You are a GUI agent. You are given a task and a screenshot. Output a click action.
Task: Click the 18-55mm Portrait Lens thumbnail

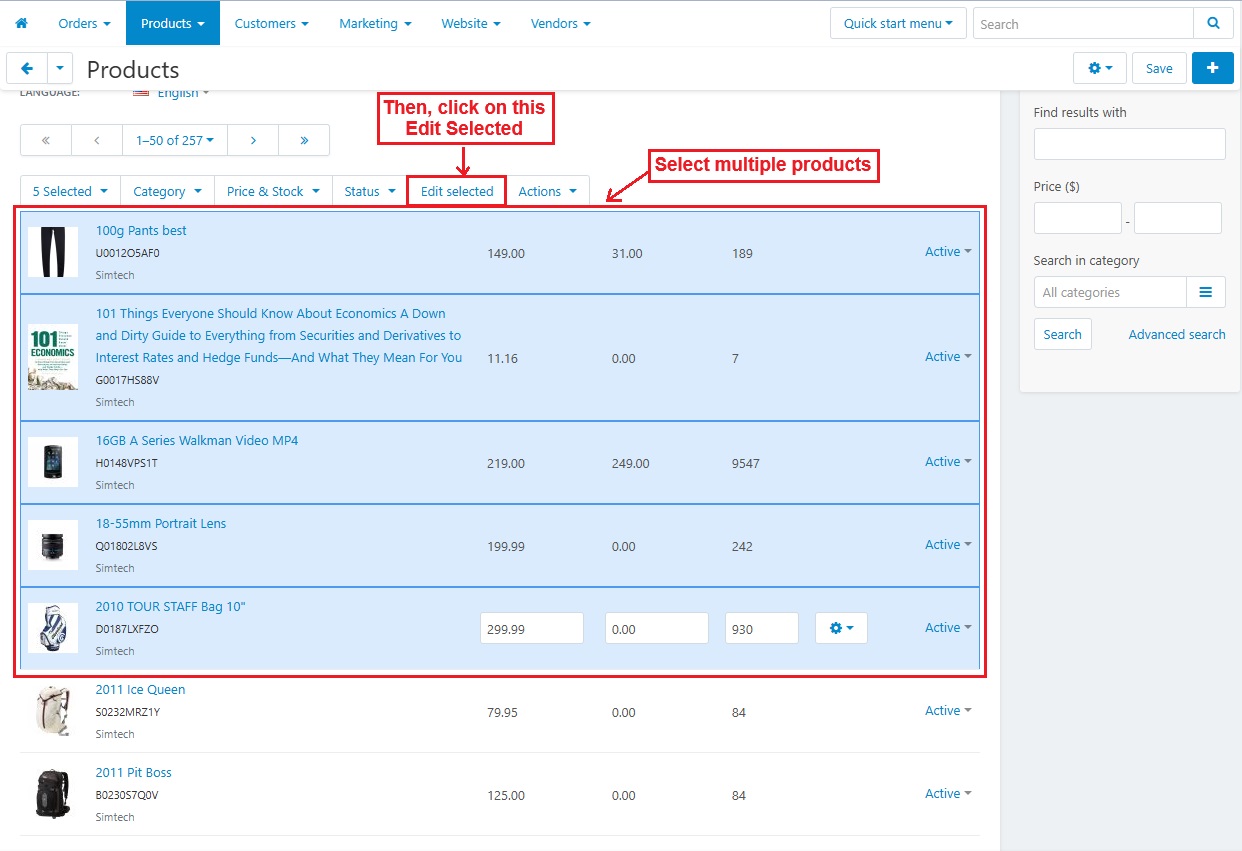(53, 545)
